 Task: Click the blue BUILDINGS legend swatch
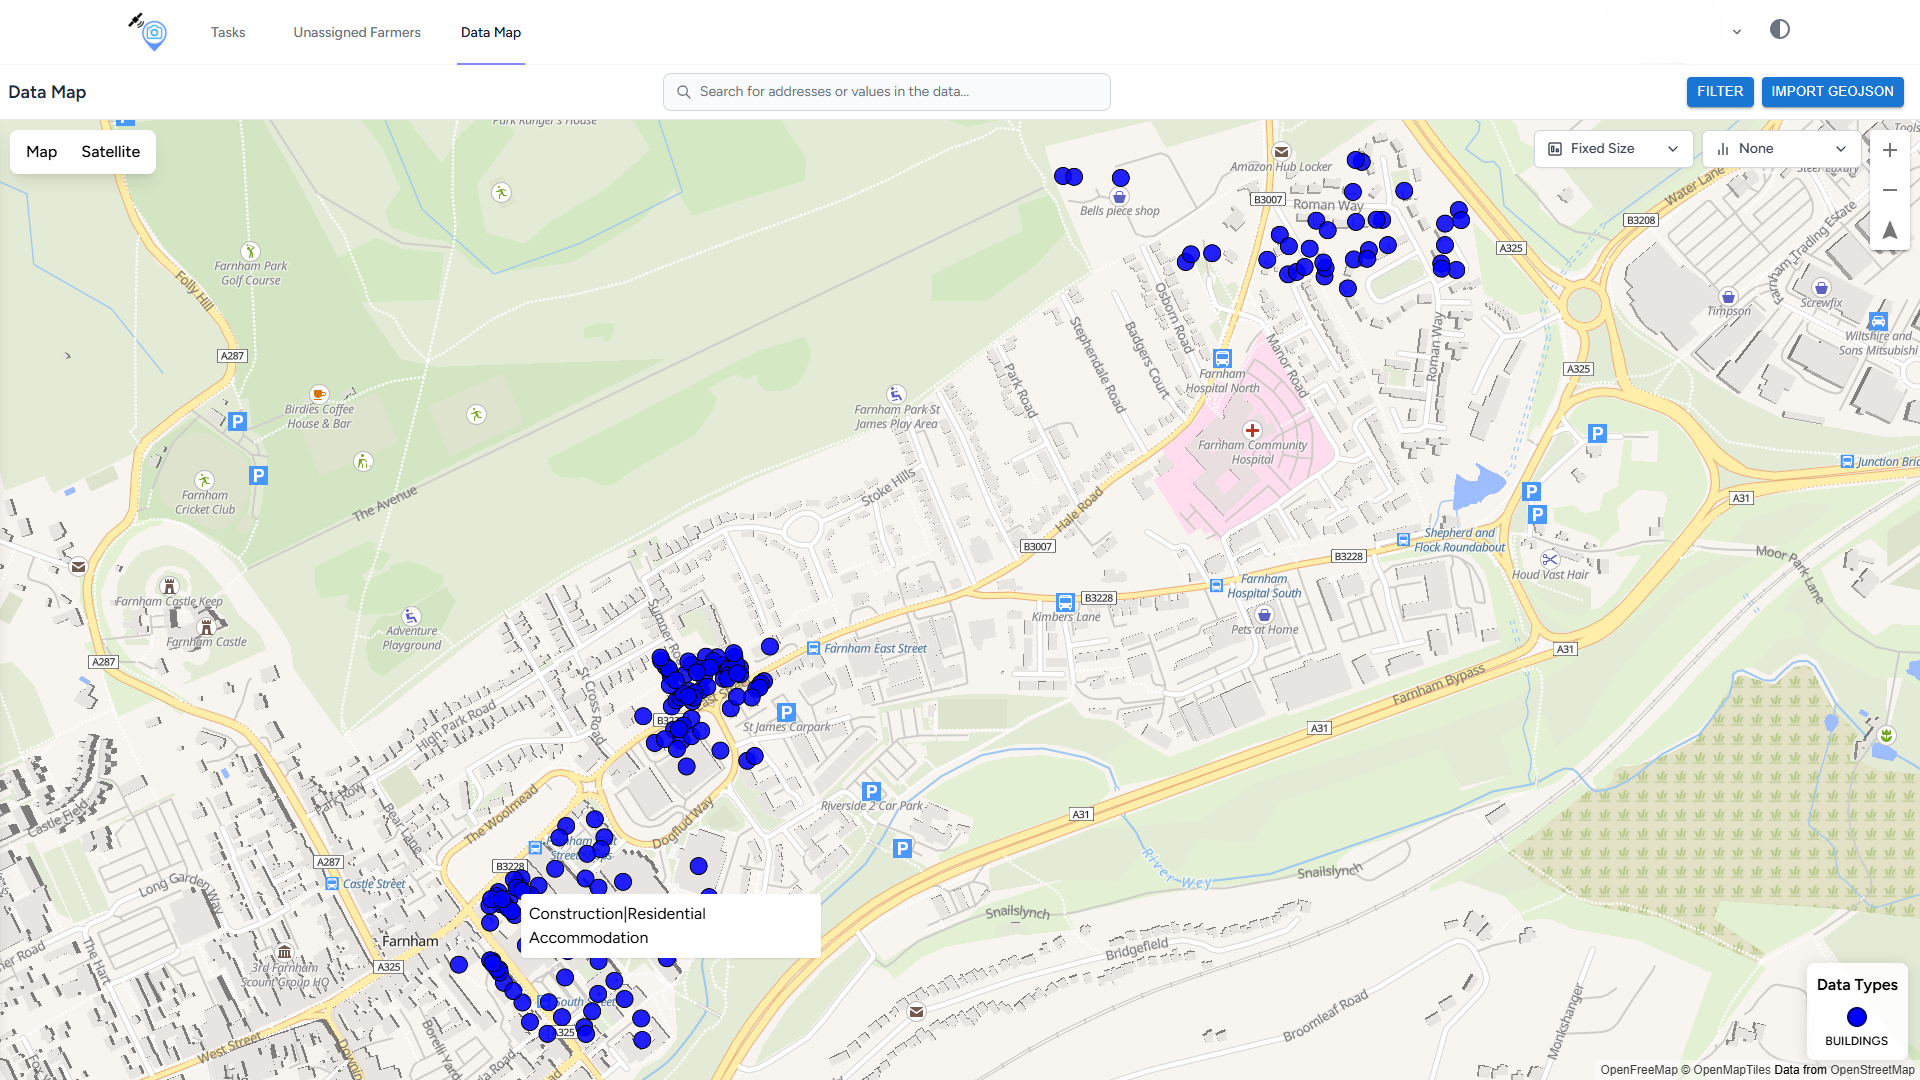tap(1856, 1017)
